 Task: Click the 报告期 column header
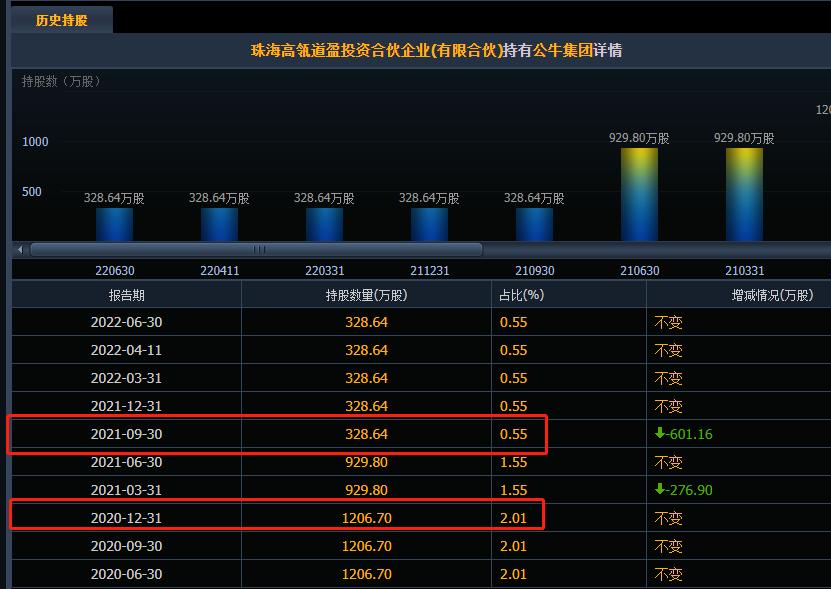pos(126,295)
